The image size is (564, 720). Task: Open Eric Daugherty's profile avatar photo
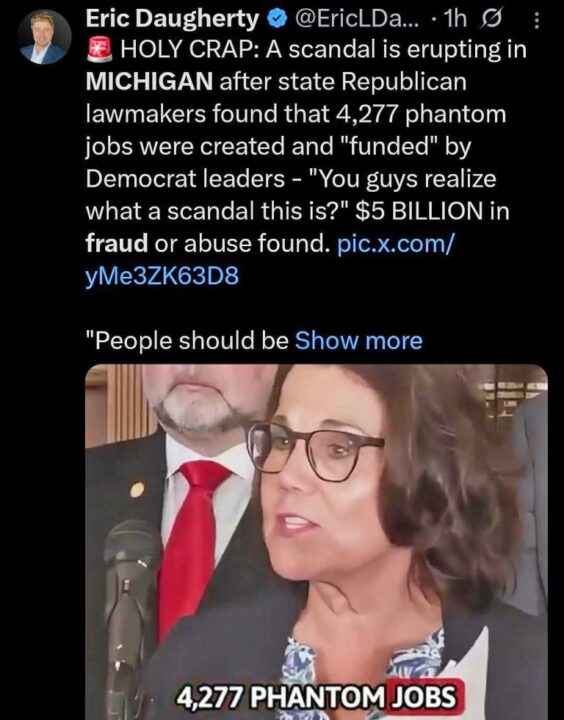click(44, 37)
